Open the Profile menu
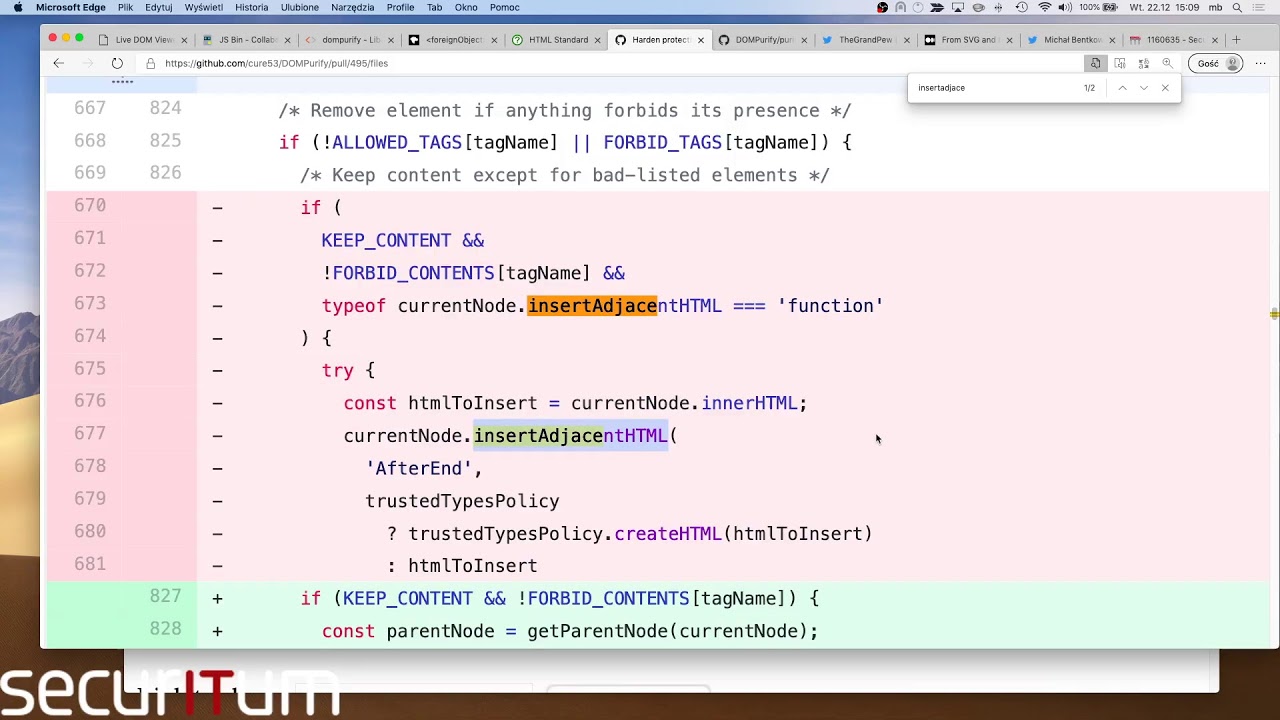This screenshot has height=720, width=1280. [400, 7]
